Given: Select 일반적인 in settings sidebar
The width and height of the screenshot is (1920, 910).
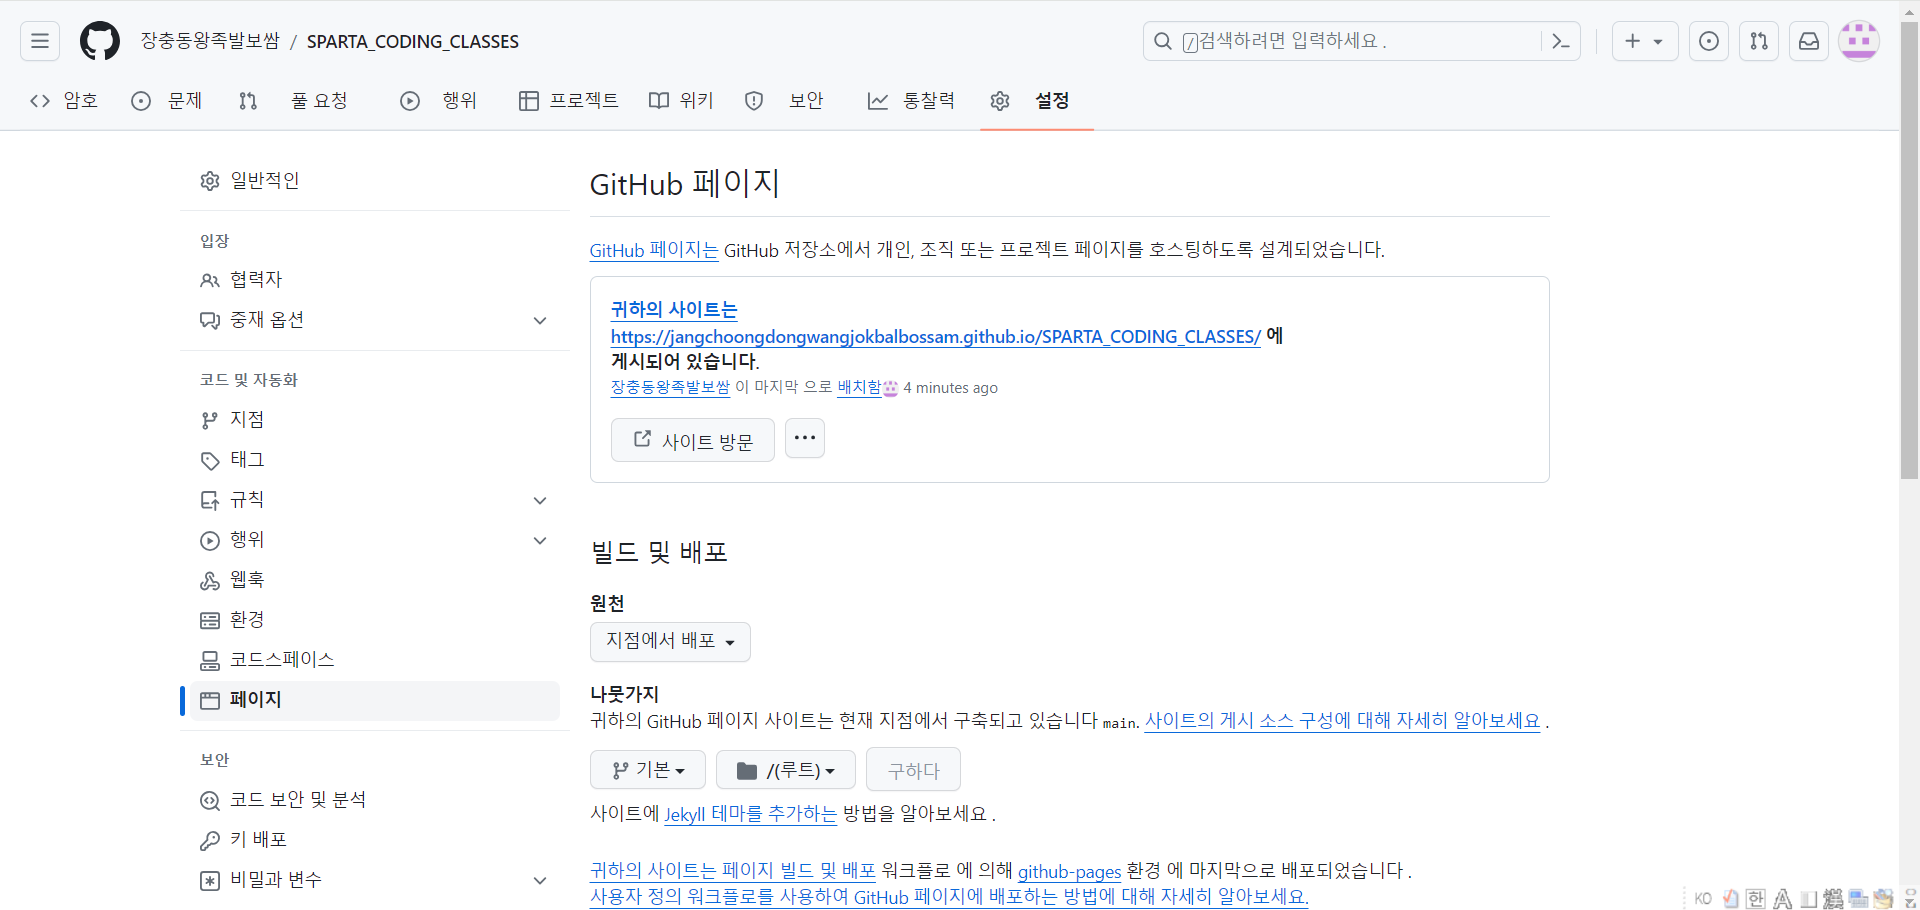Looking at the screenshot, I should (x=375, y=181).
